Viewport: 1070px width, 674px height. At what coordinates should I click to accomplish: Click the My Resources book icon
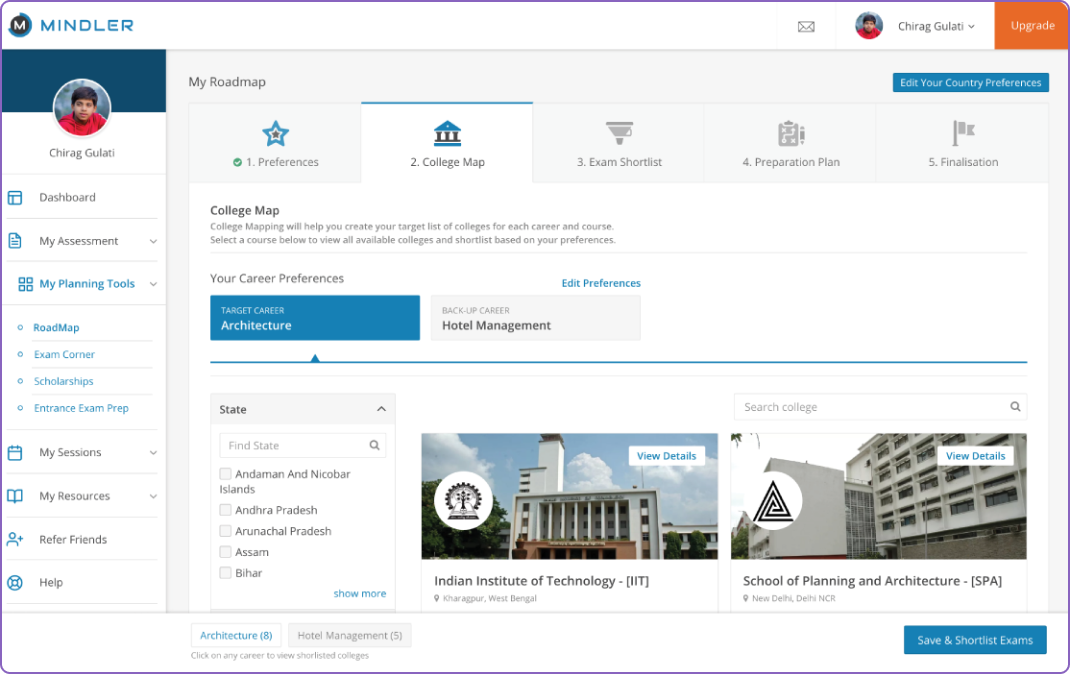pyautogui.click(x=15, y=496)
